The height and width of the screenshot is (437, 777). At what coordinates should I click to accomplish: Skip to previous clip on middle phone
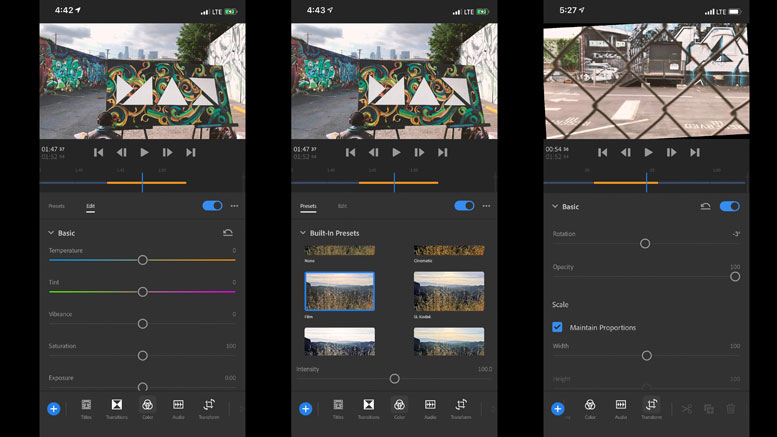[x=350, y=153]
